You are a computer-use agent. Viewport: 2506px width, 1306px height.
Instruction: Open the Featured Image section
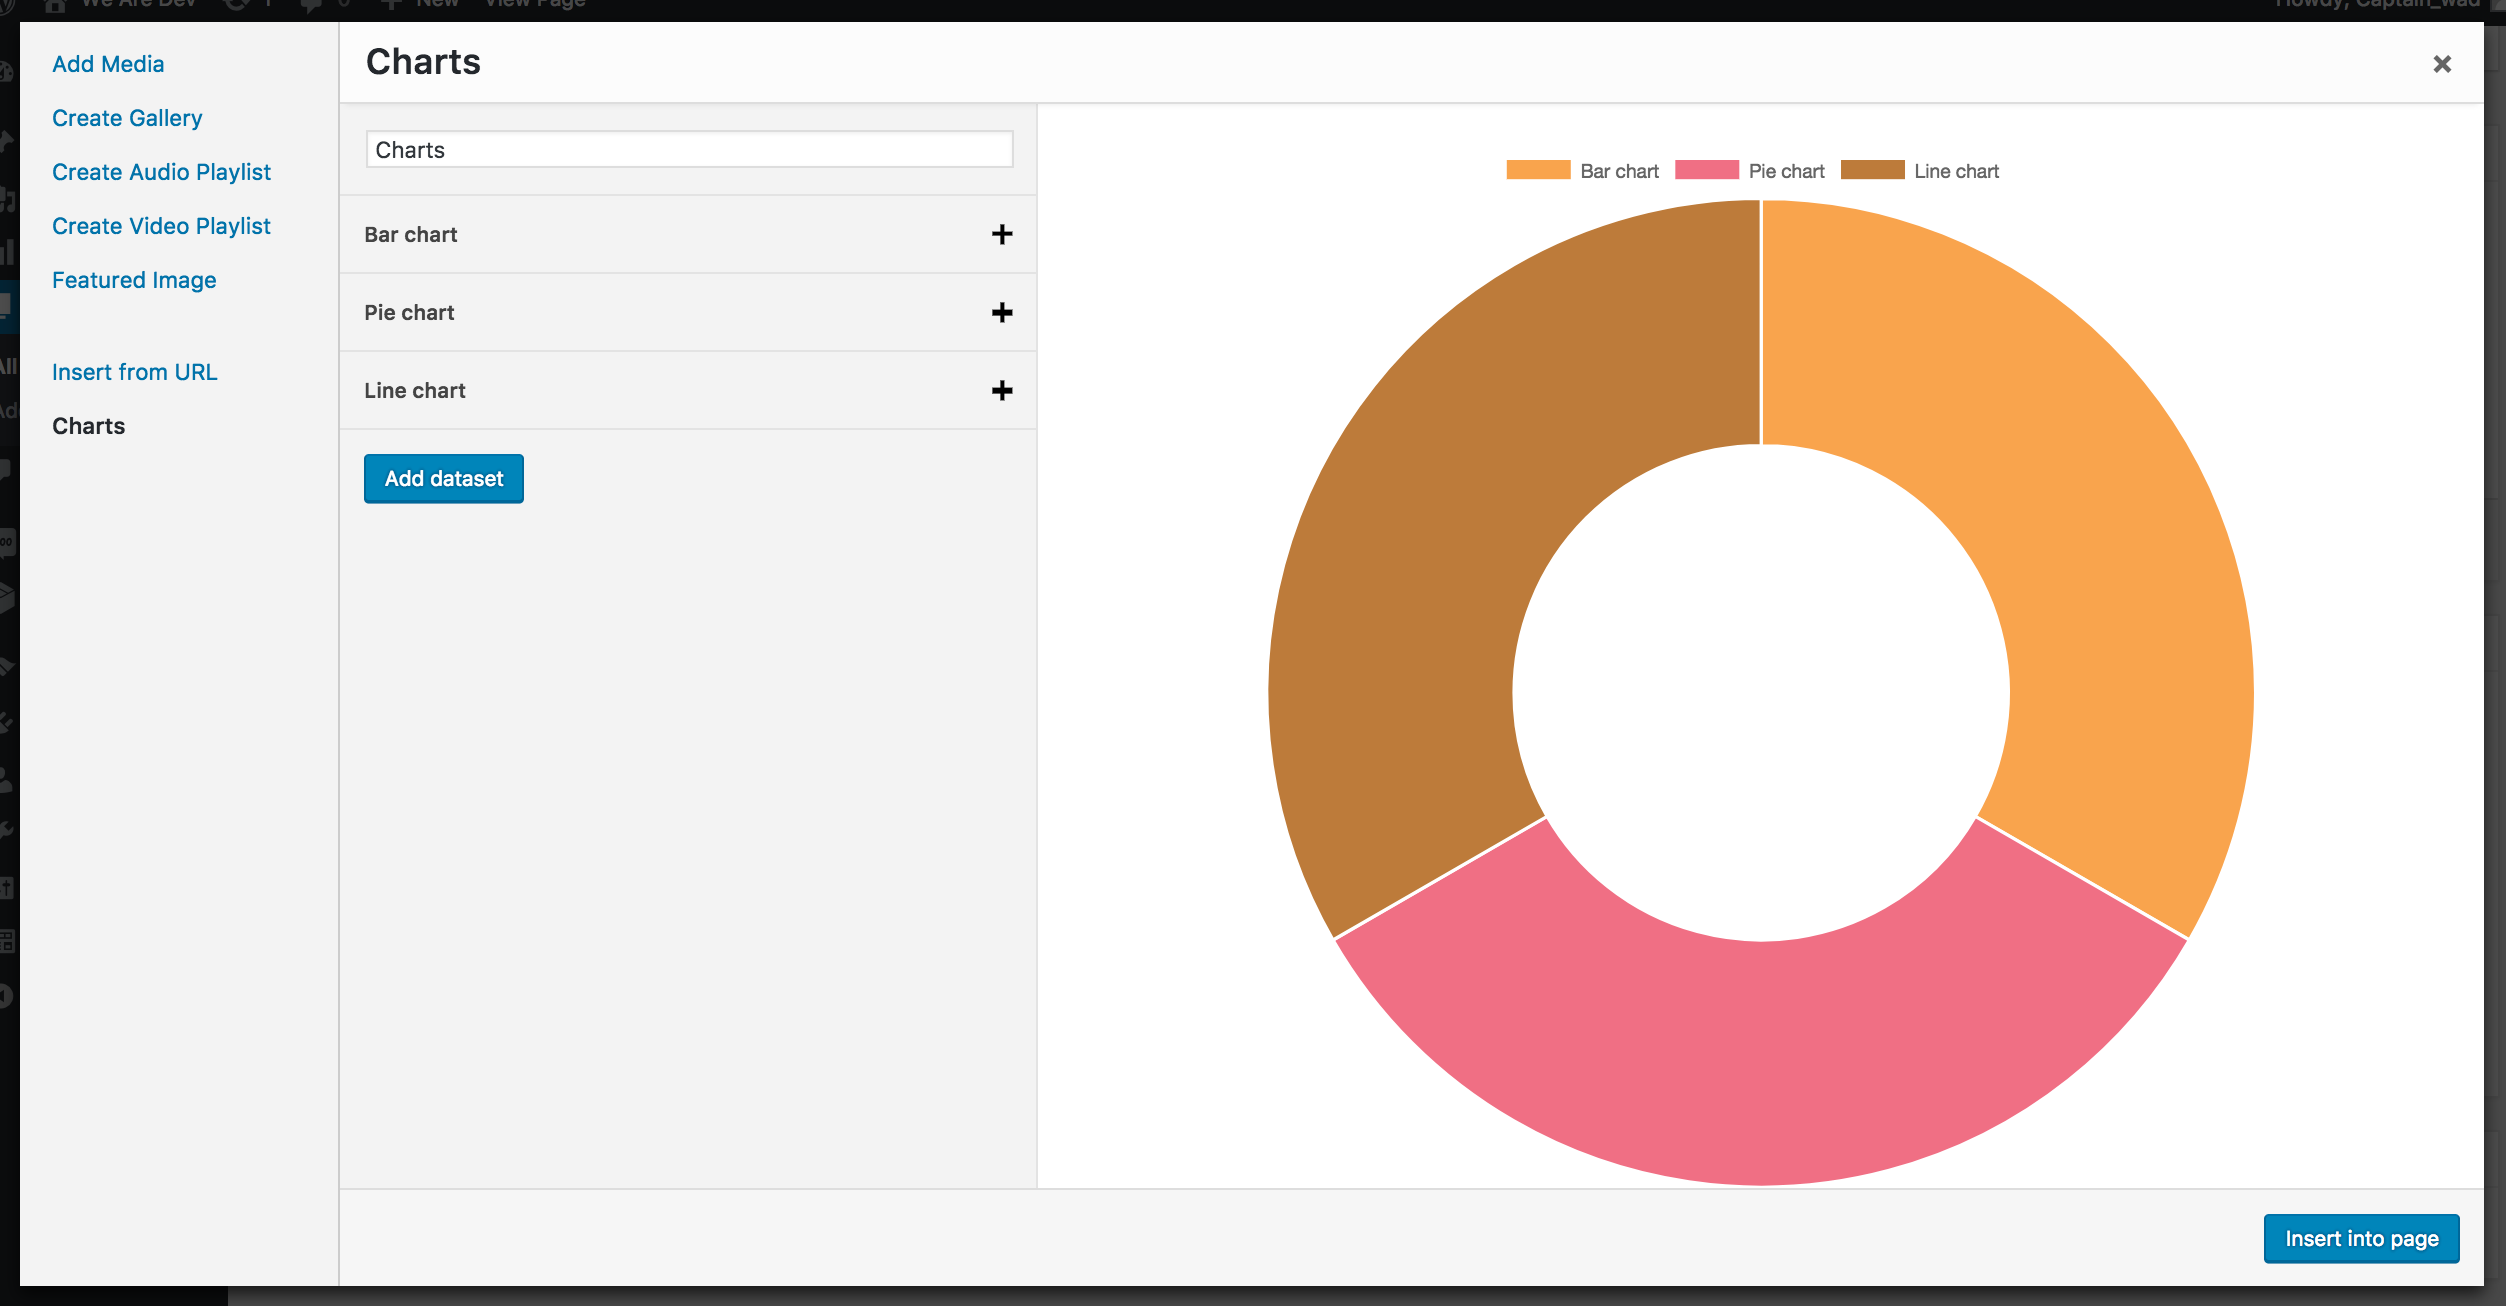[x=134, y=280]
